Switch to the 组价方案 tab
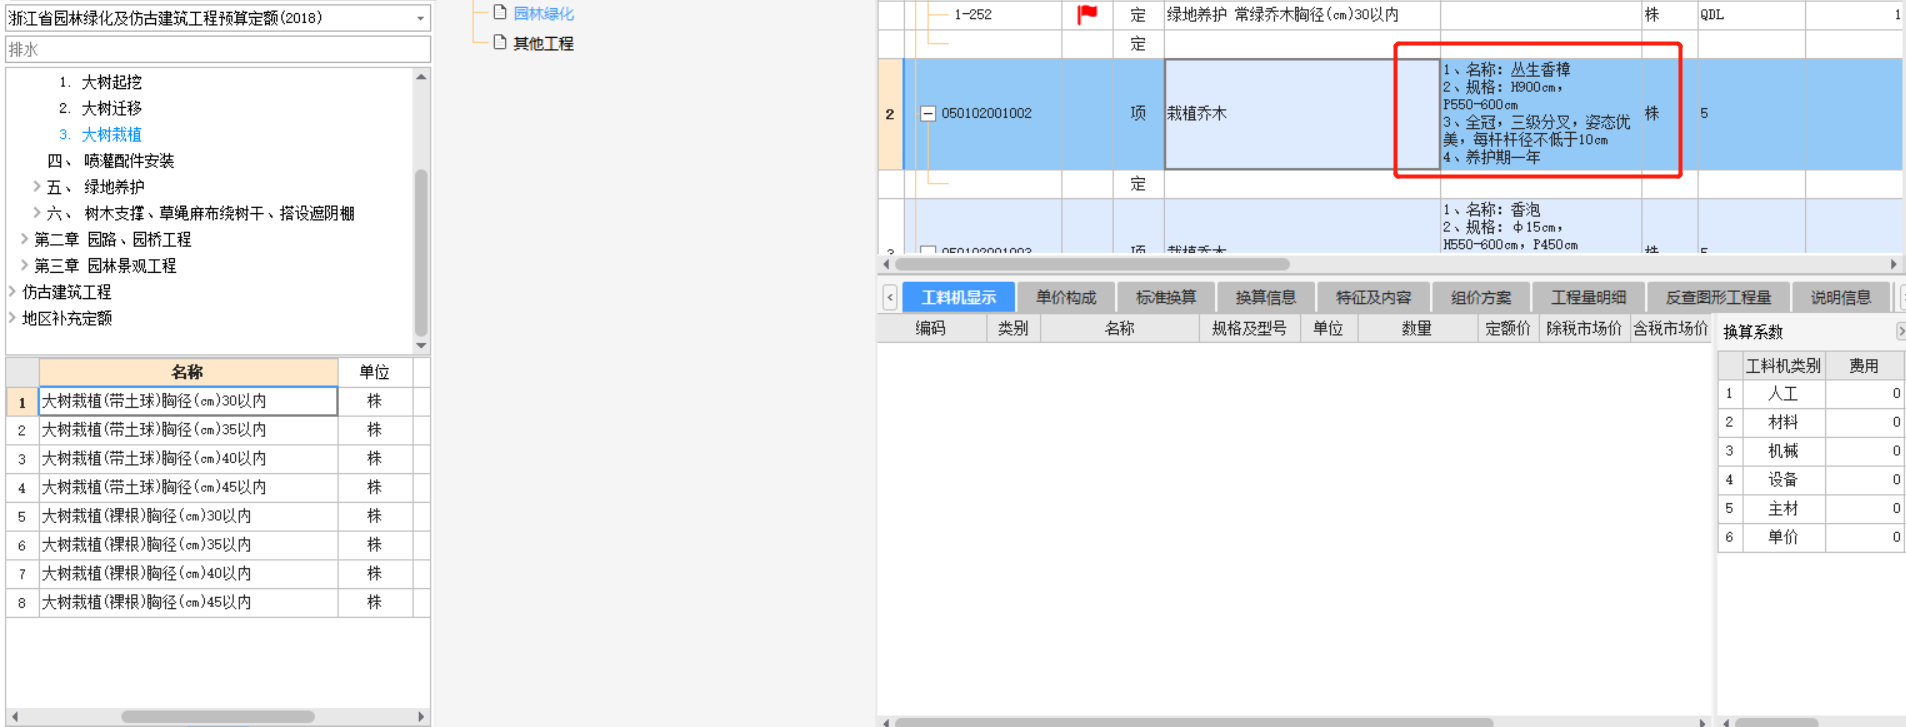This screenshot has width=1906, height=727. pyautogui.click(x=1482, y=297)
